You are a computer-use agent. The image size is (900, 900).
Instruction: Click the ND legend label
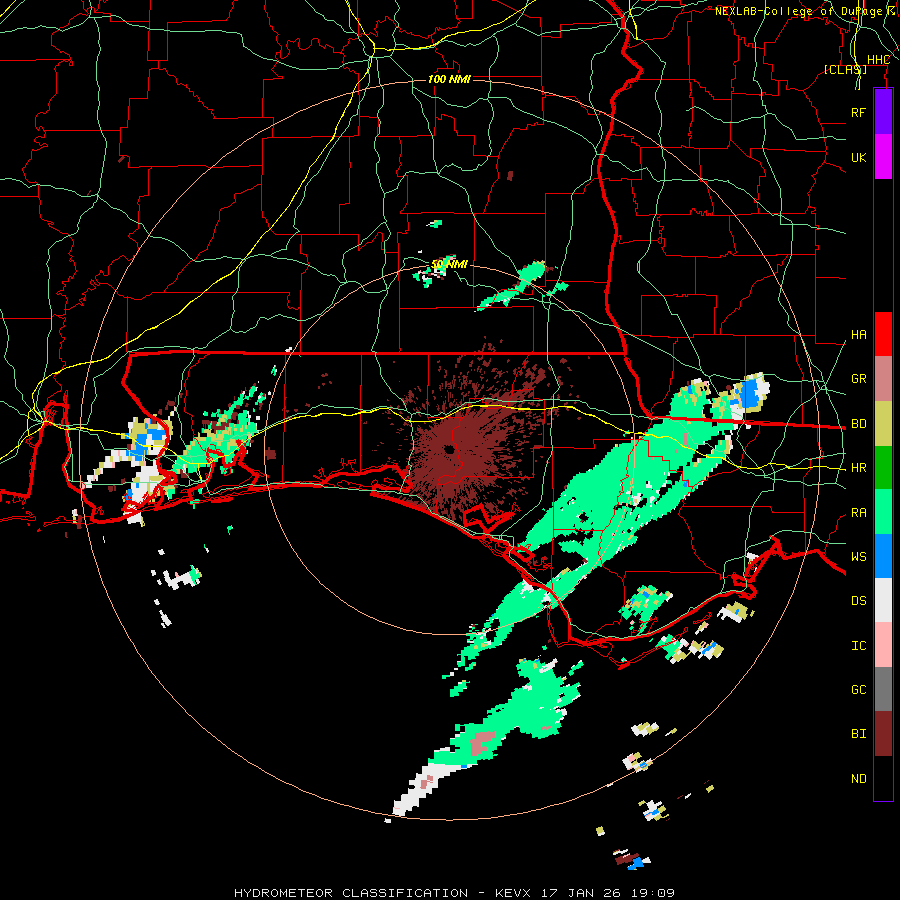859,779
